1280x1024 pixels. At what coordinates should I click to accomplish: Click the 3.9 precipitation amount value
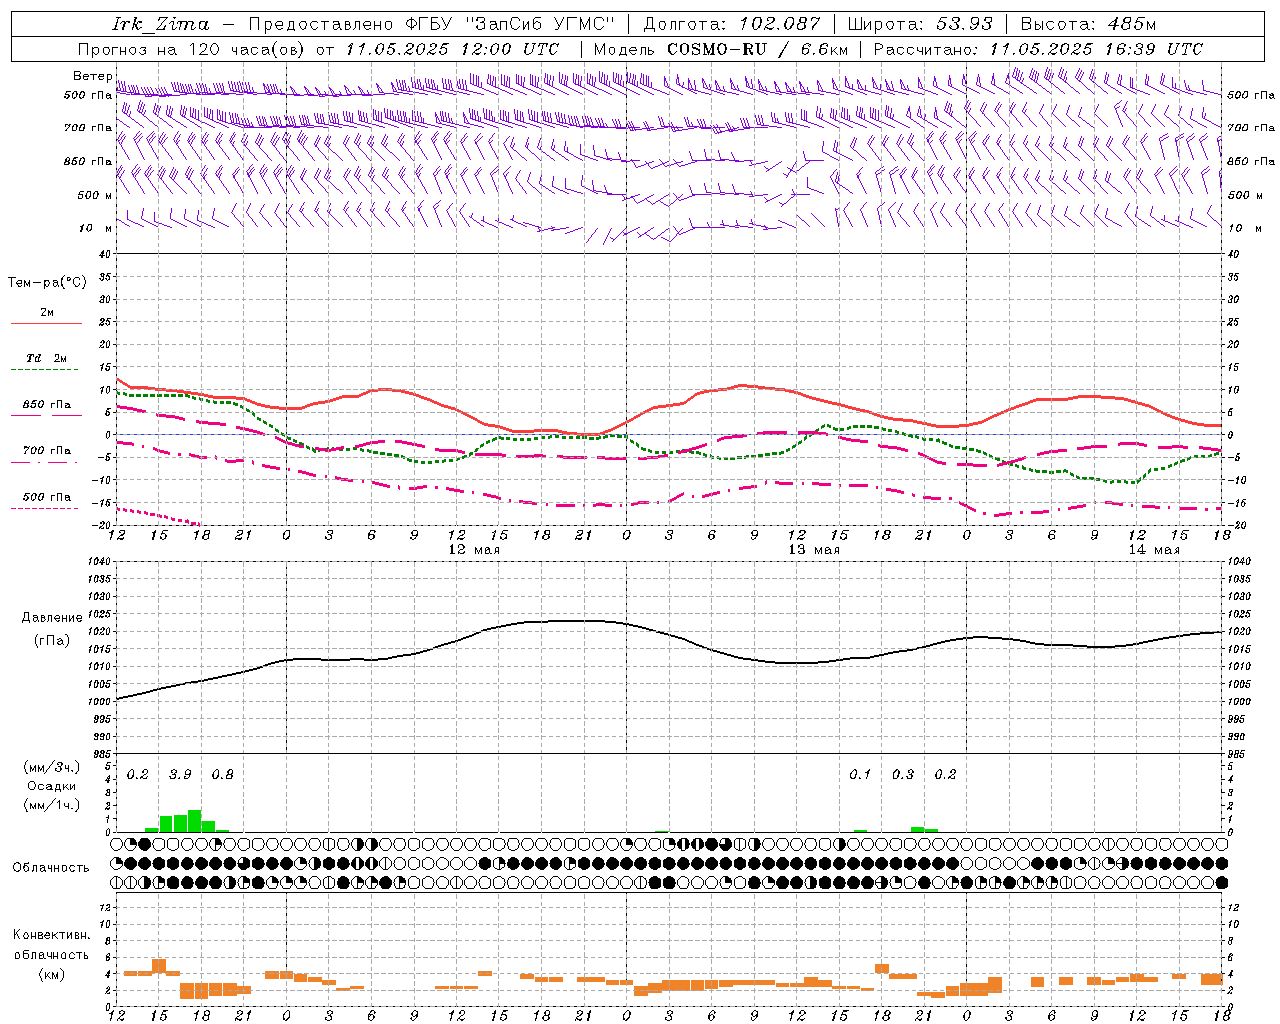point(180,774)
